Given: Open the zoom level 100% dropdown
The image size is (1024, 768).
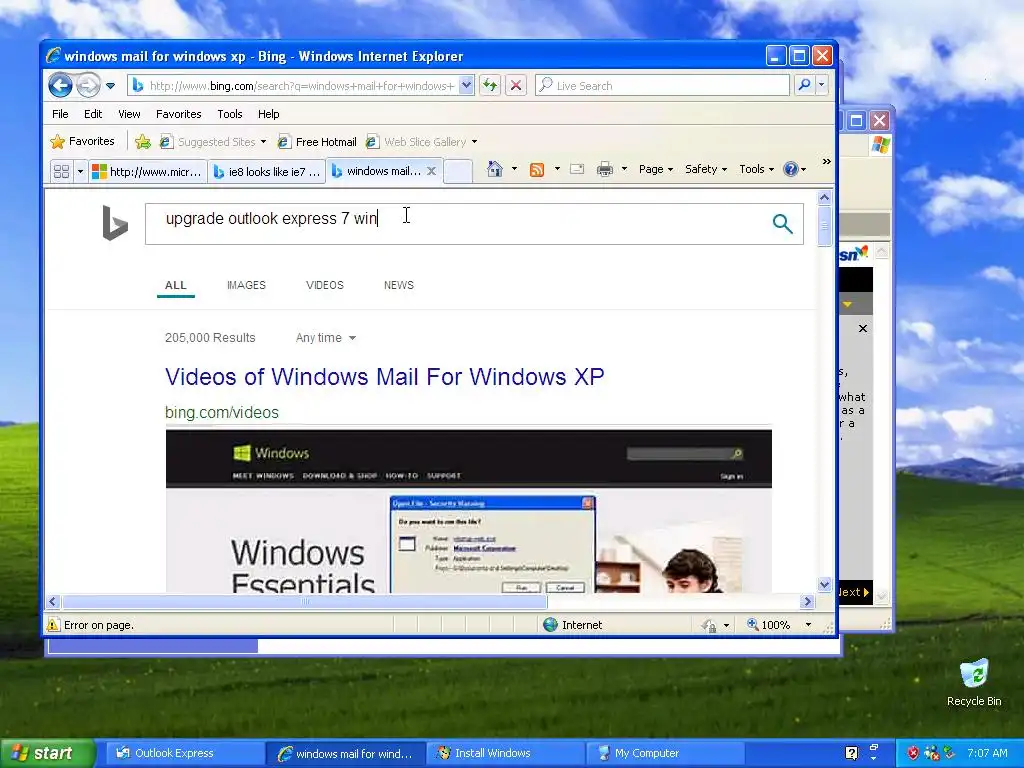Looking at the screenshot, I should pos(808,625).
